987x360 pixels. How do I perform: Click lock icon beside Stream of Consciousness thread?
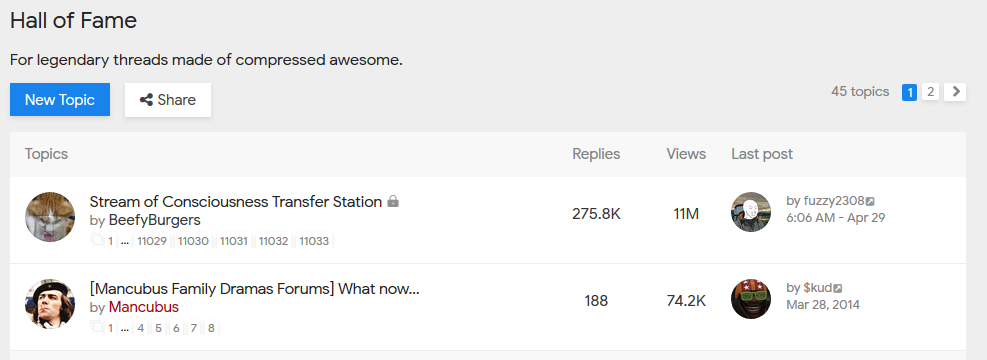pyautogui.click(x=393, y=201)
